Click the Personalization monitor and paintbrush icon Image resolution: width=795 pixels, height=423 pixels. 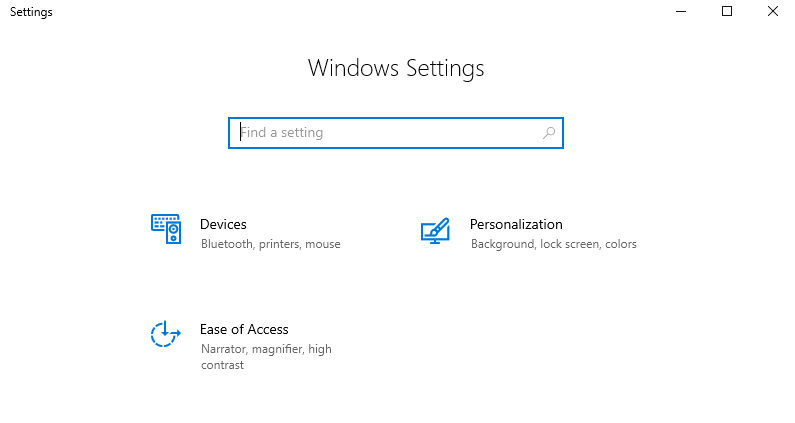pyautogui.click(x=436, y=231)
